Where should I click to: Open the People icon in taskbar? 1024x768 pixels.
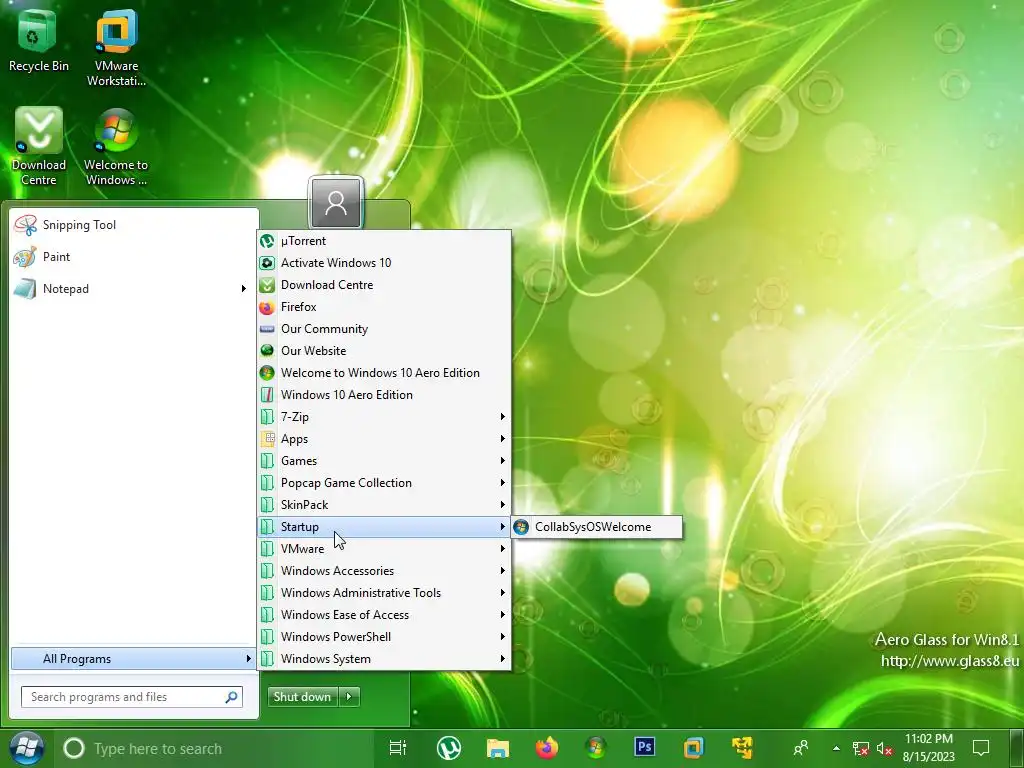pyautogui.click(x=801, y=748)
